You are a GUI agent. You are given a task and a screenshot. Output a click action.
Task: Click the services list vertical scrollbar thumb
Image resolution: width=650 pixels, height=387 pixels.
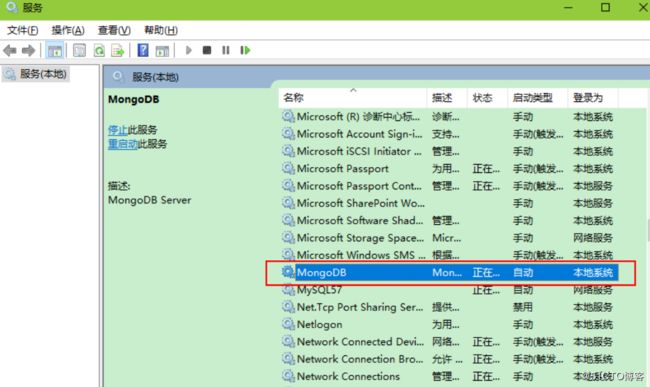648,230
